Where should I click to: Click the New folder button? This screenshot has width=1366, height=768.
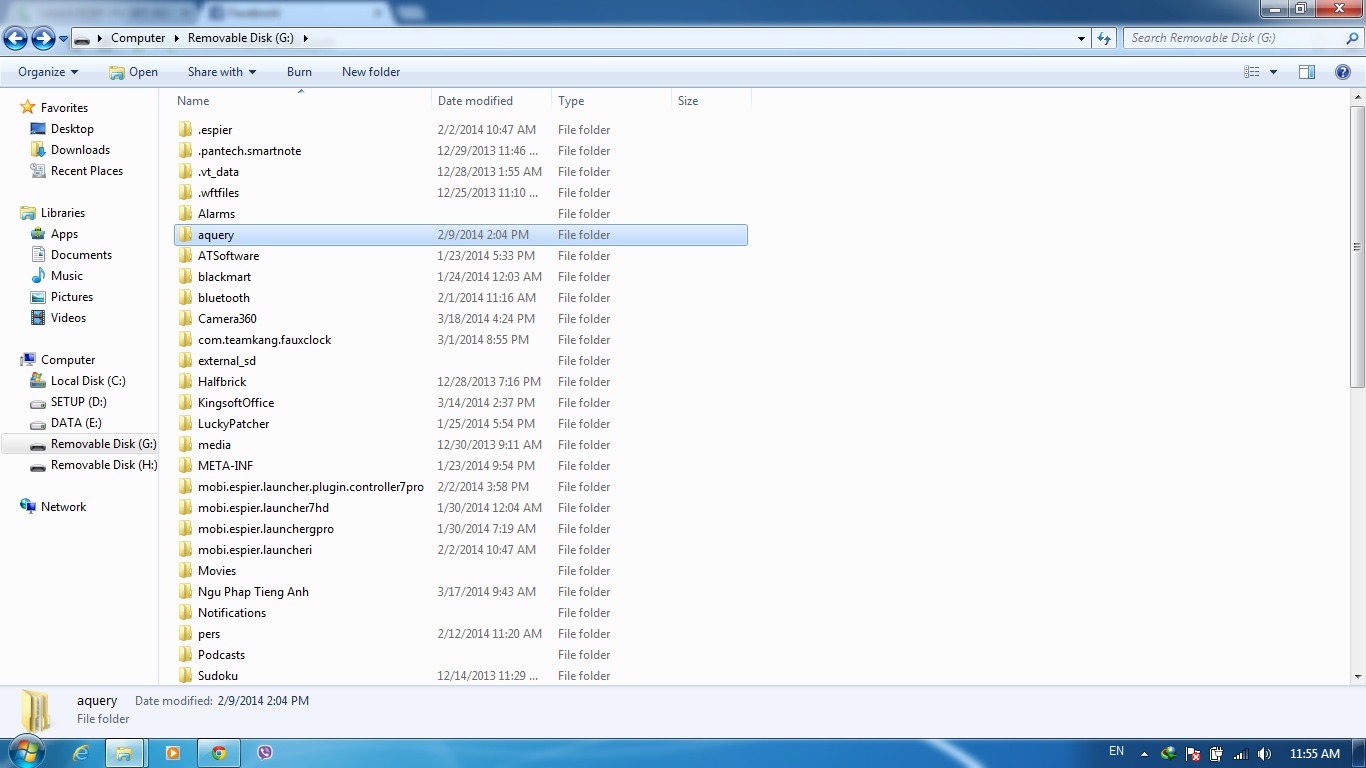click(x=371, y=72)
